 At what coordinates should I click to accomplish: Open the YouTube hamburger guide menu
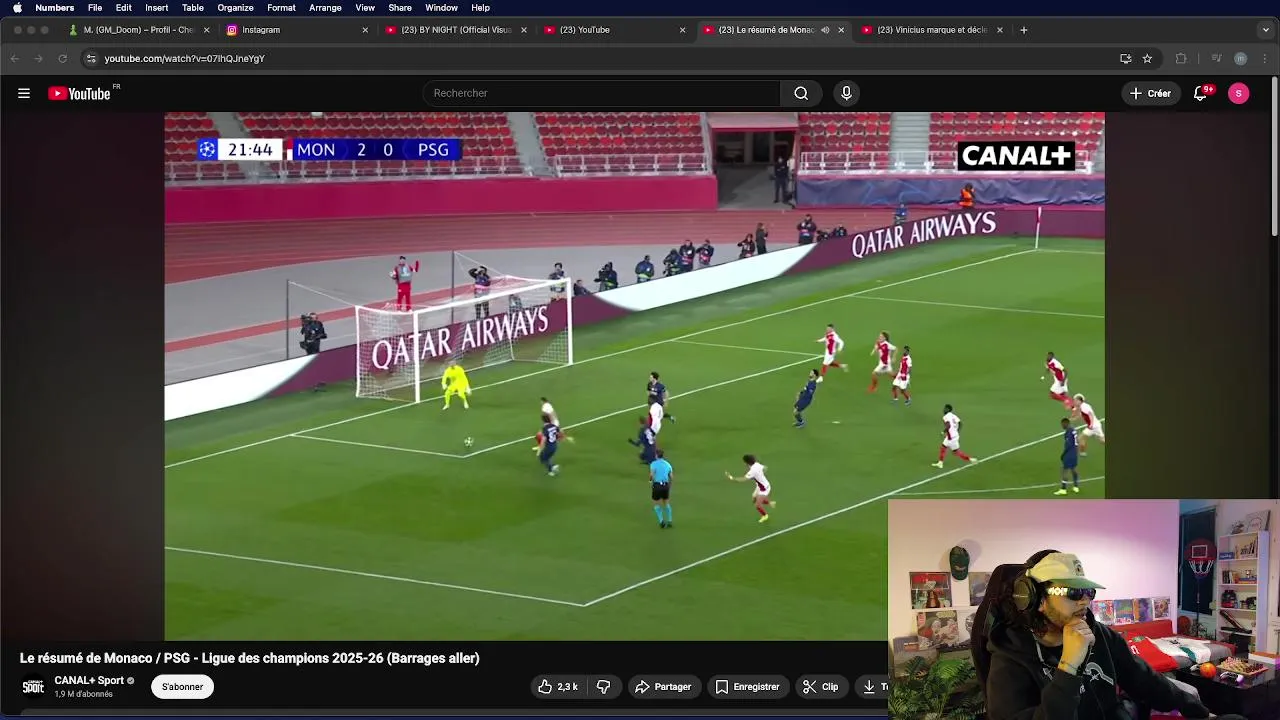24,93
